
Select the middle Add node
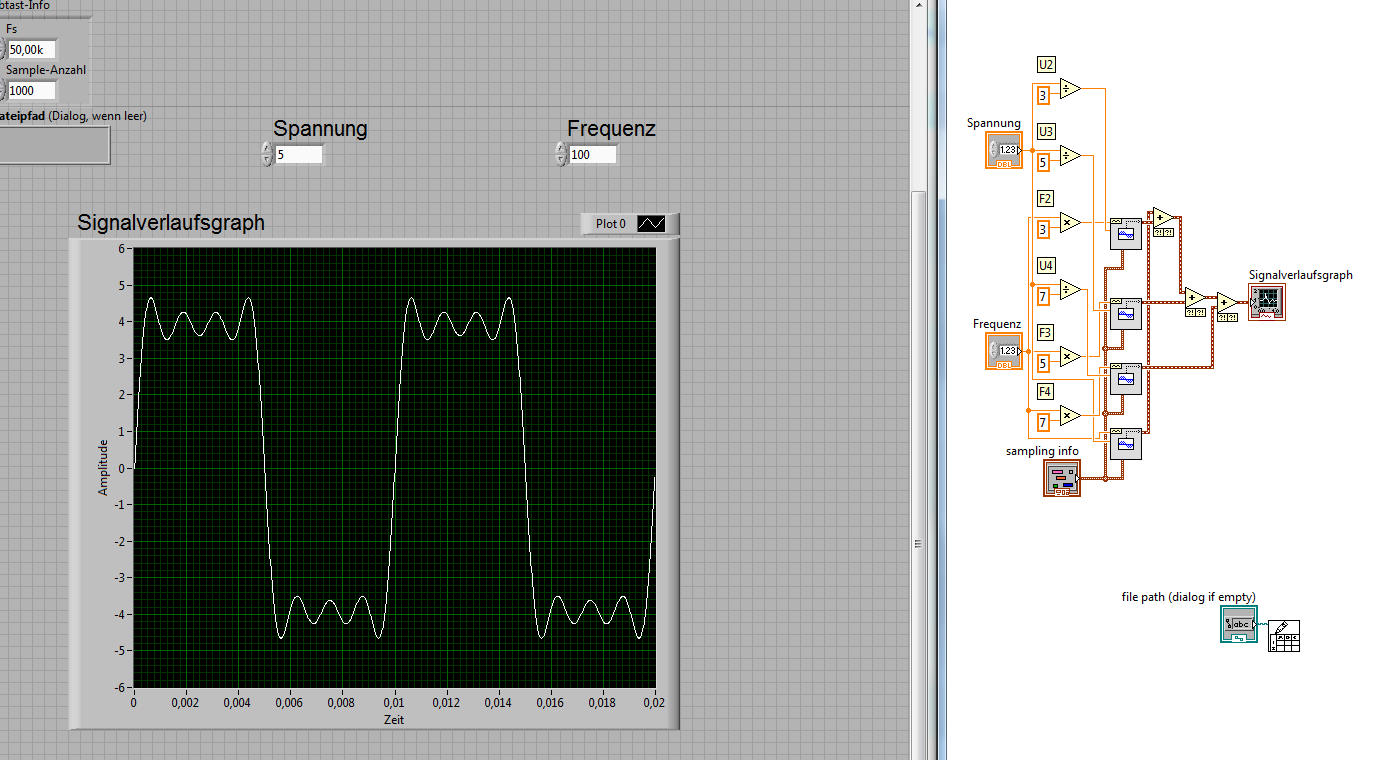(x=1195, y=297)
